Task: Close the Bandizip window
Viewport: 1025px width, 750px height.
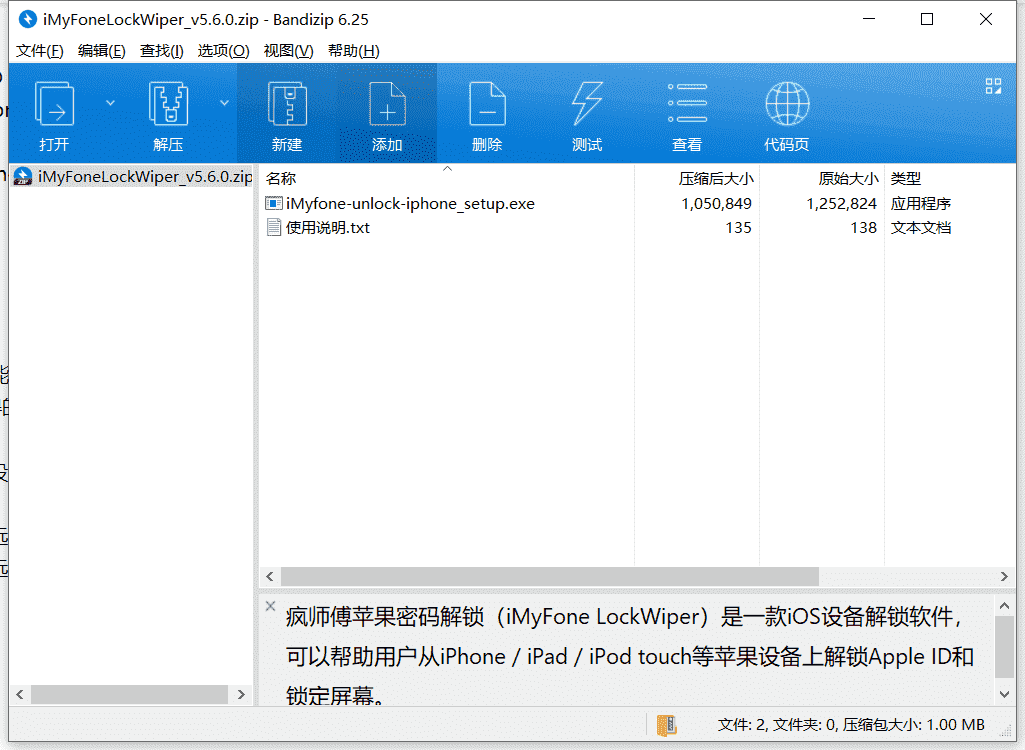Action: click(x=986, y=19)
